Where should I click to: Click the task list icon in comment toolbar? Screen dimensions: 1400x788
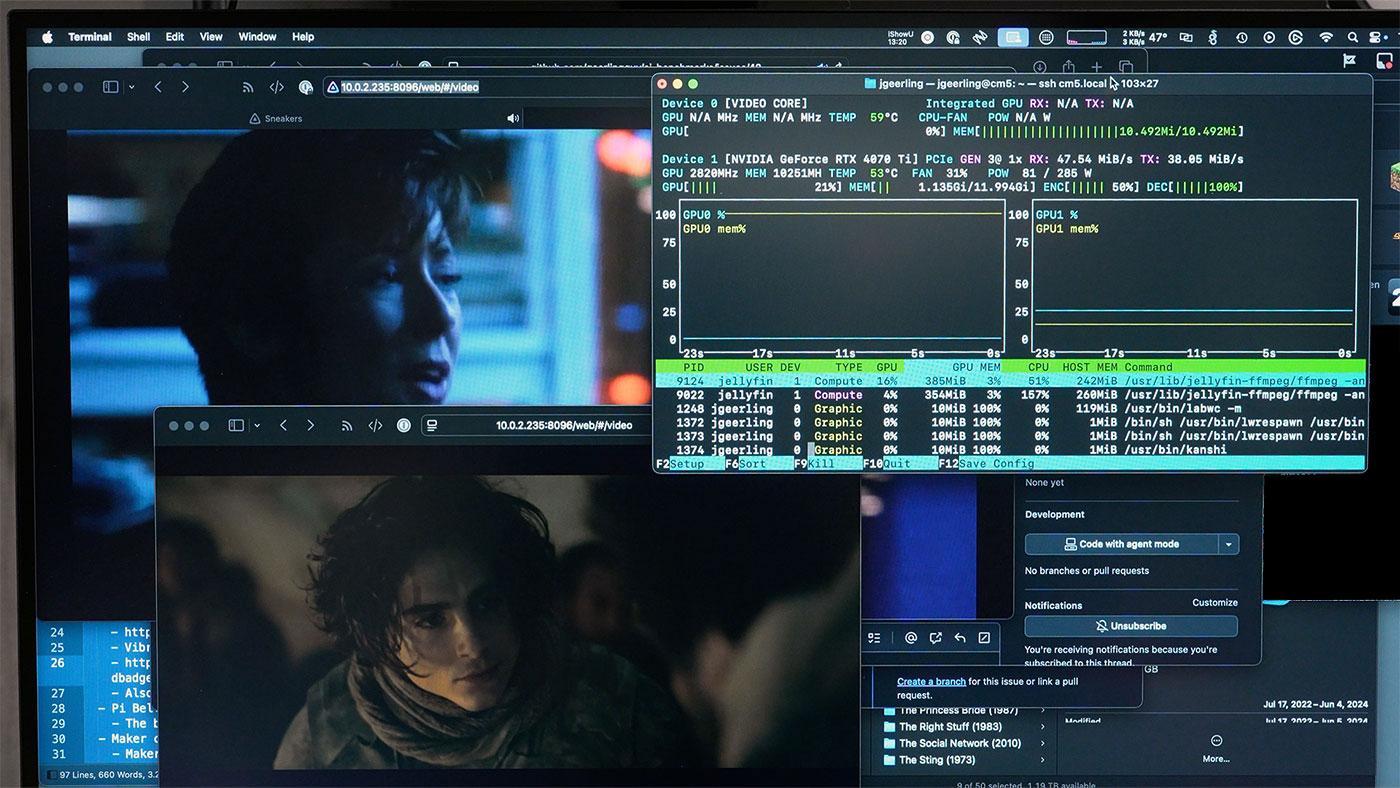pyautogui.click(x=874, y=638)
